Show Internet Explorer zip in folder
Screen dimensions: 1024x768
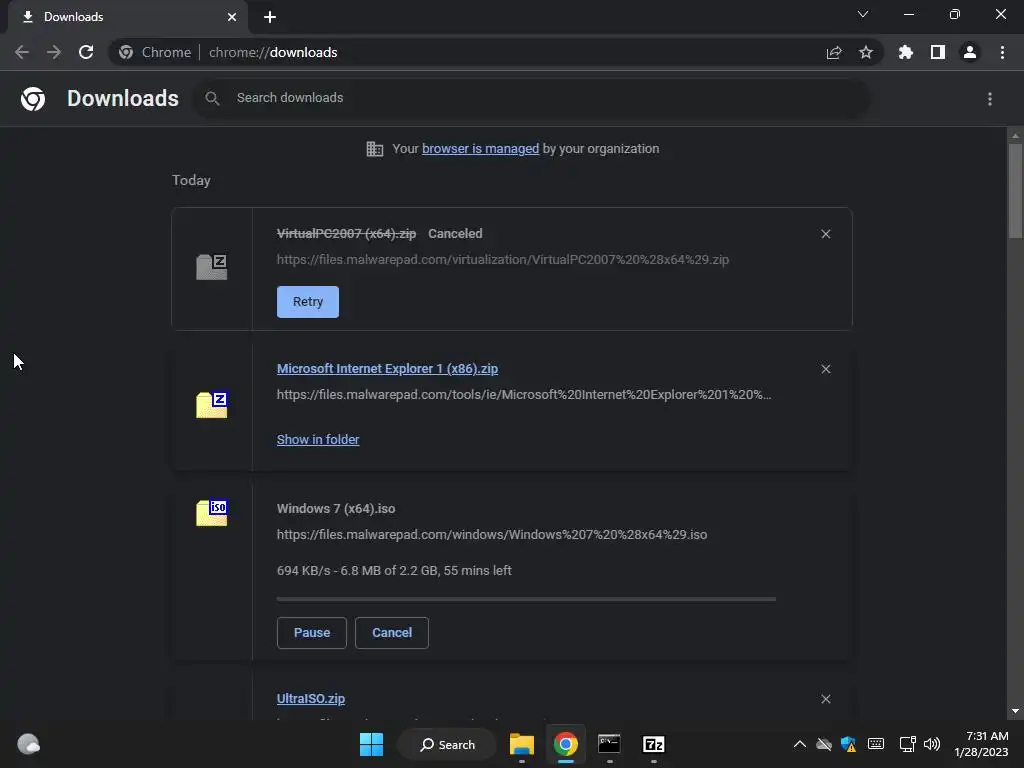tap(318, 440)
